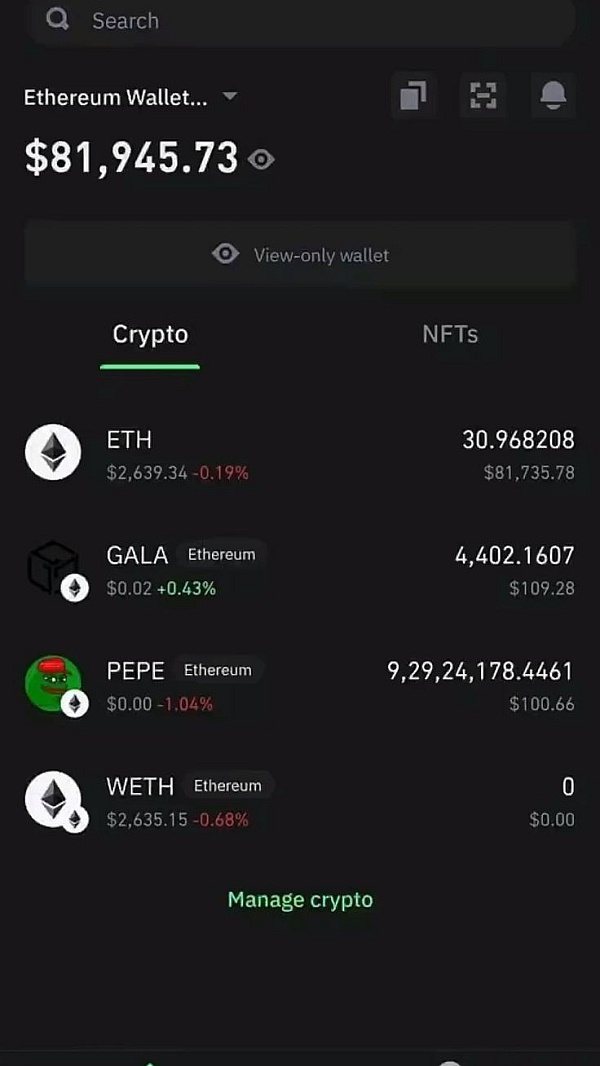Open the notifications bell
Image resolution: width=600 pixels, height=1066 pixels.
click(553, 96)
